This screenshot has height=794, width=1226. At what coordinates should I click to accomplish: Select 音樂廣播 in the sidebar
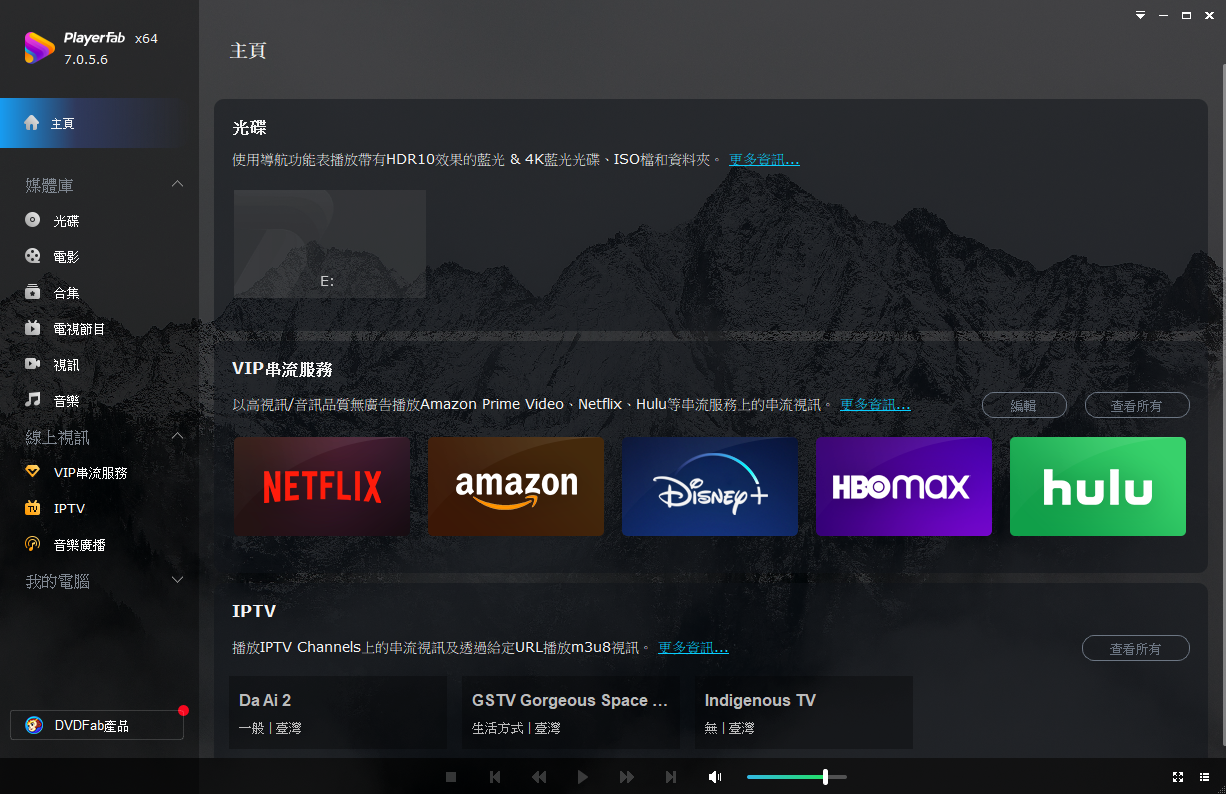click(x=79, y=544)
